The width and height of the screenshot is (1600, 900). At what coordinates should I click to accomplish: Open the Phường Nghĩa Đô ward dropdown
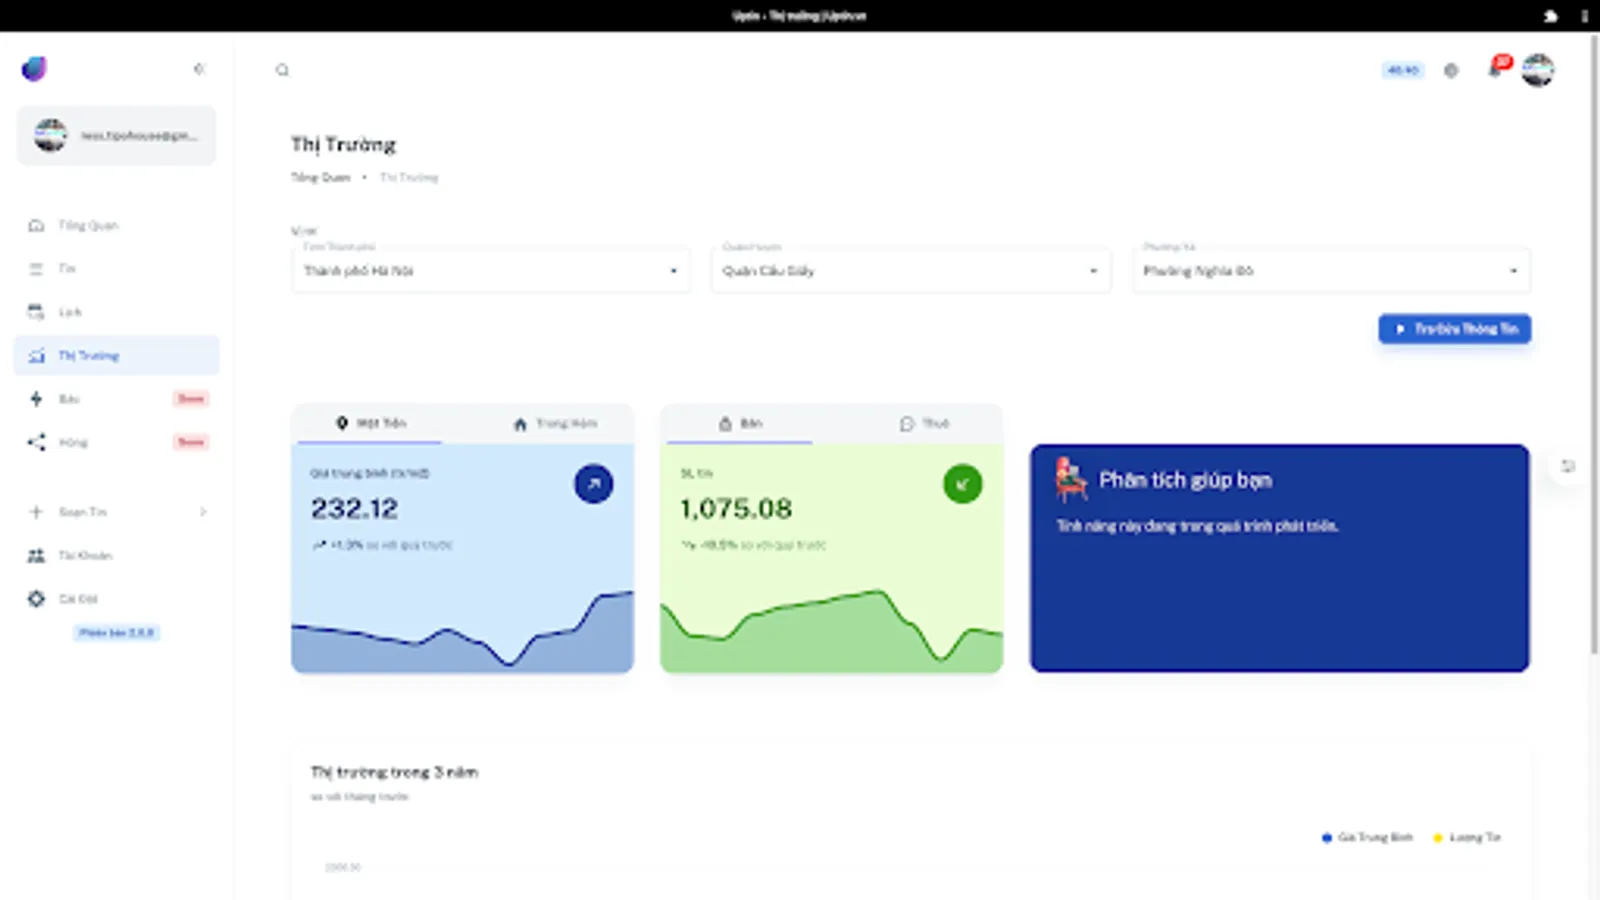pyautogui.click(x=1331, y=270)
